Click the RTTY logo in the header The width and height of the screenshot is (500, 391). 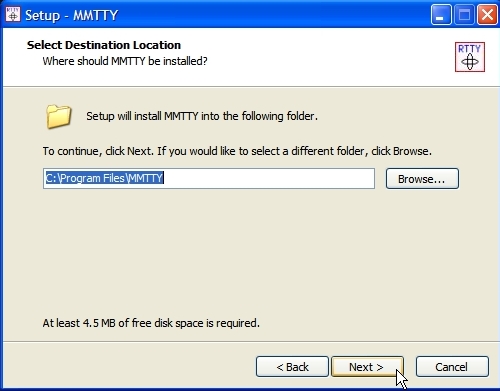470,57
